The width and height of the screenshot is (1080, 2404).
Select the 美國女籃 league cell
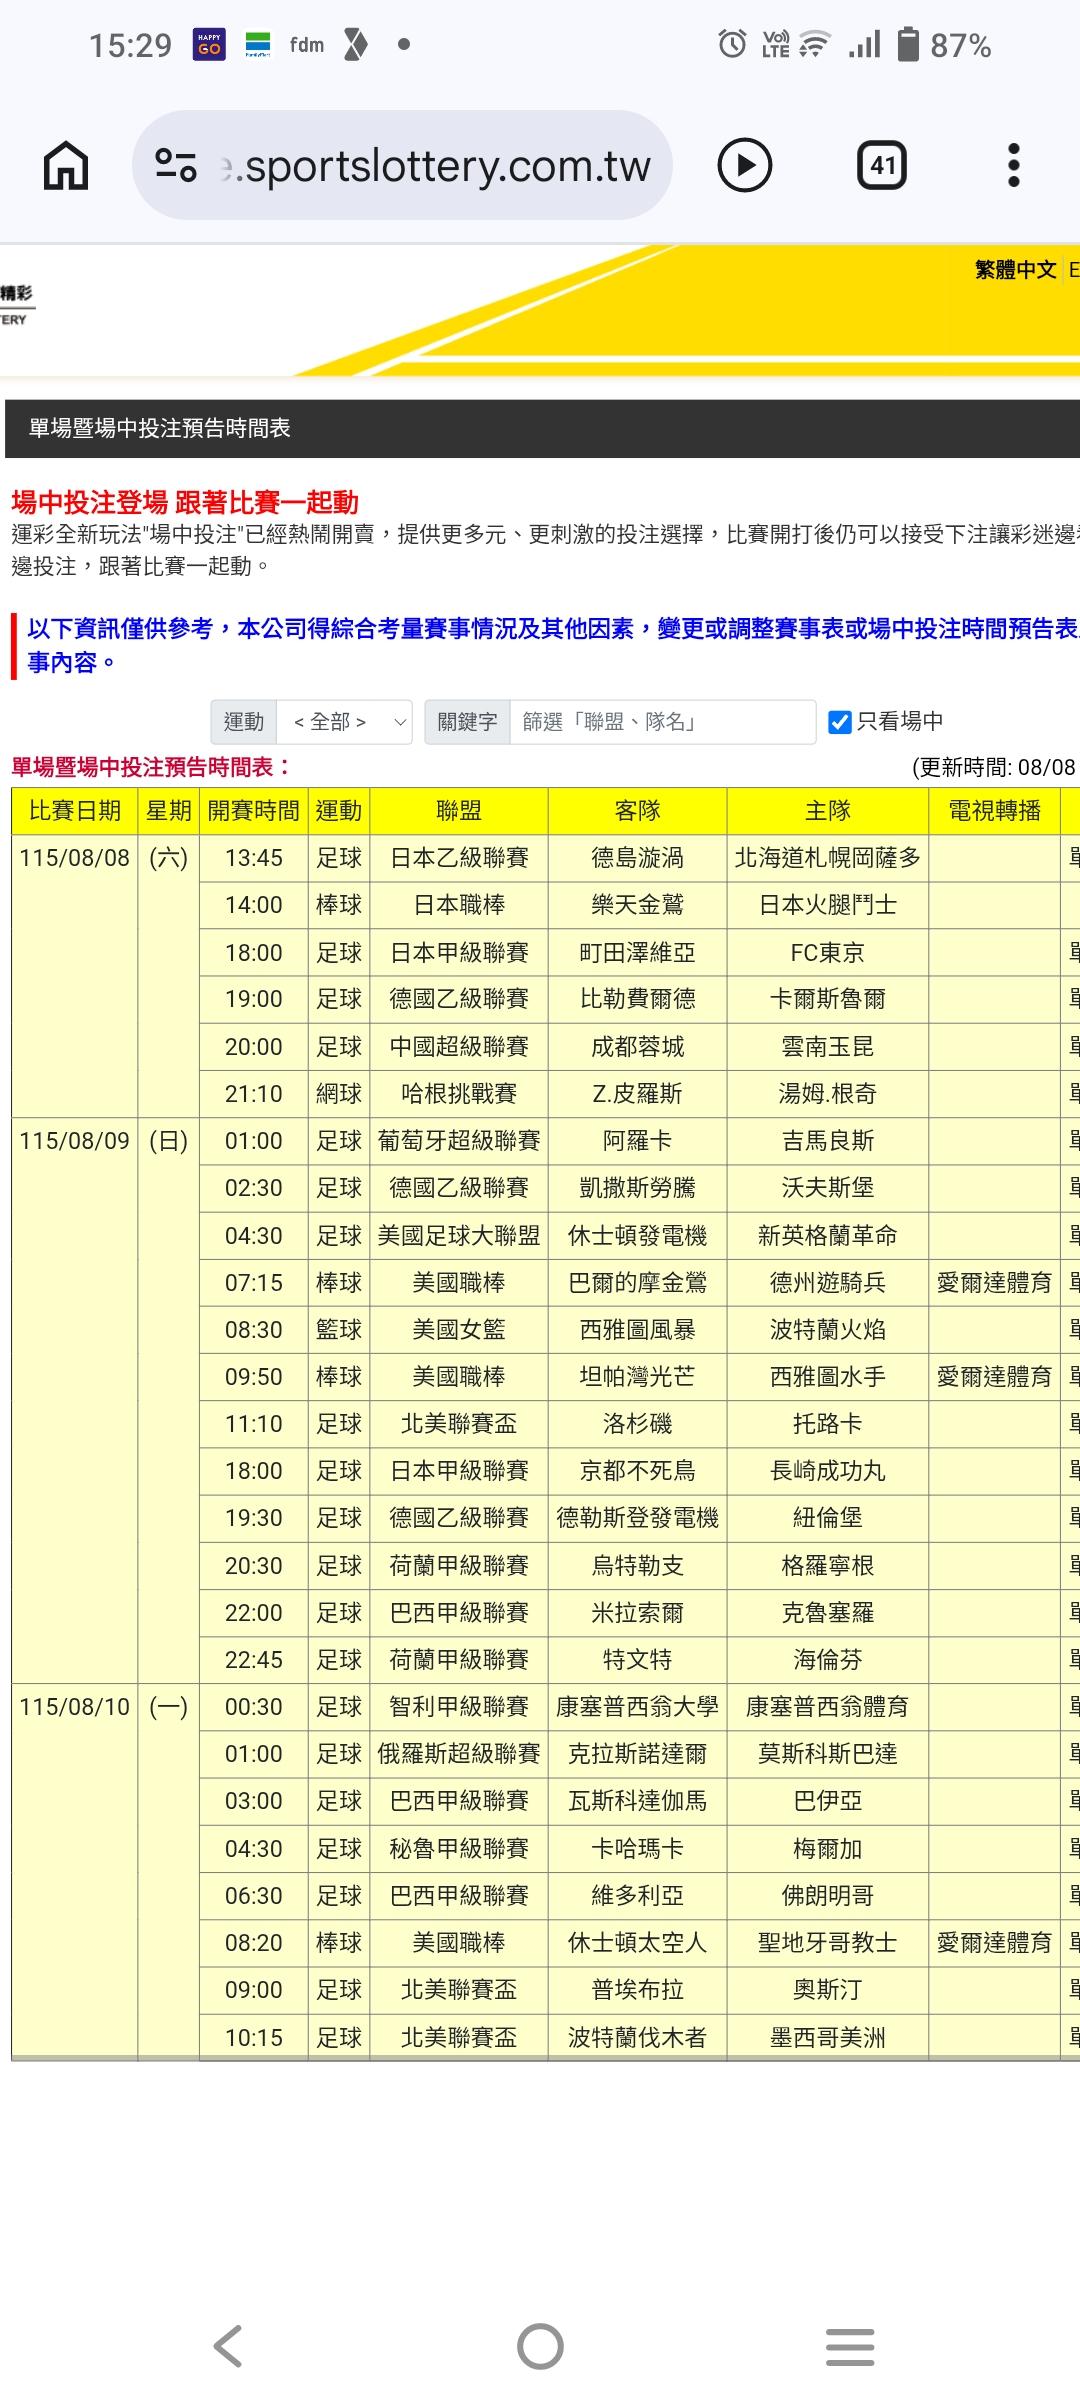tap(459, 1330)
